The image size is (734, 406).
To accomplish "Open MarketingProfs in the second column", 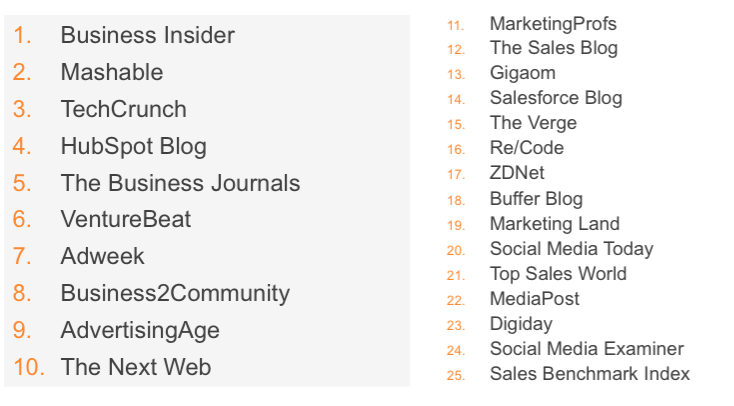I will (553, 24).
